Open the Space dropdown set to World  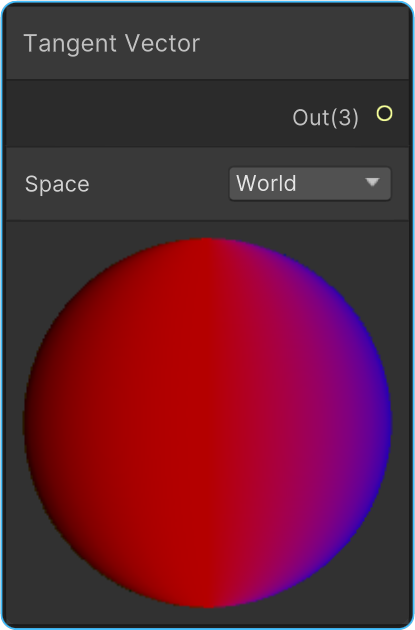(x=310, y=184)
